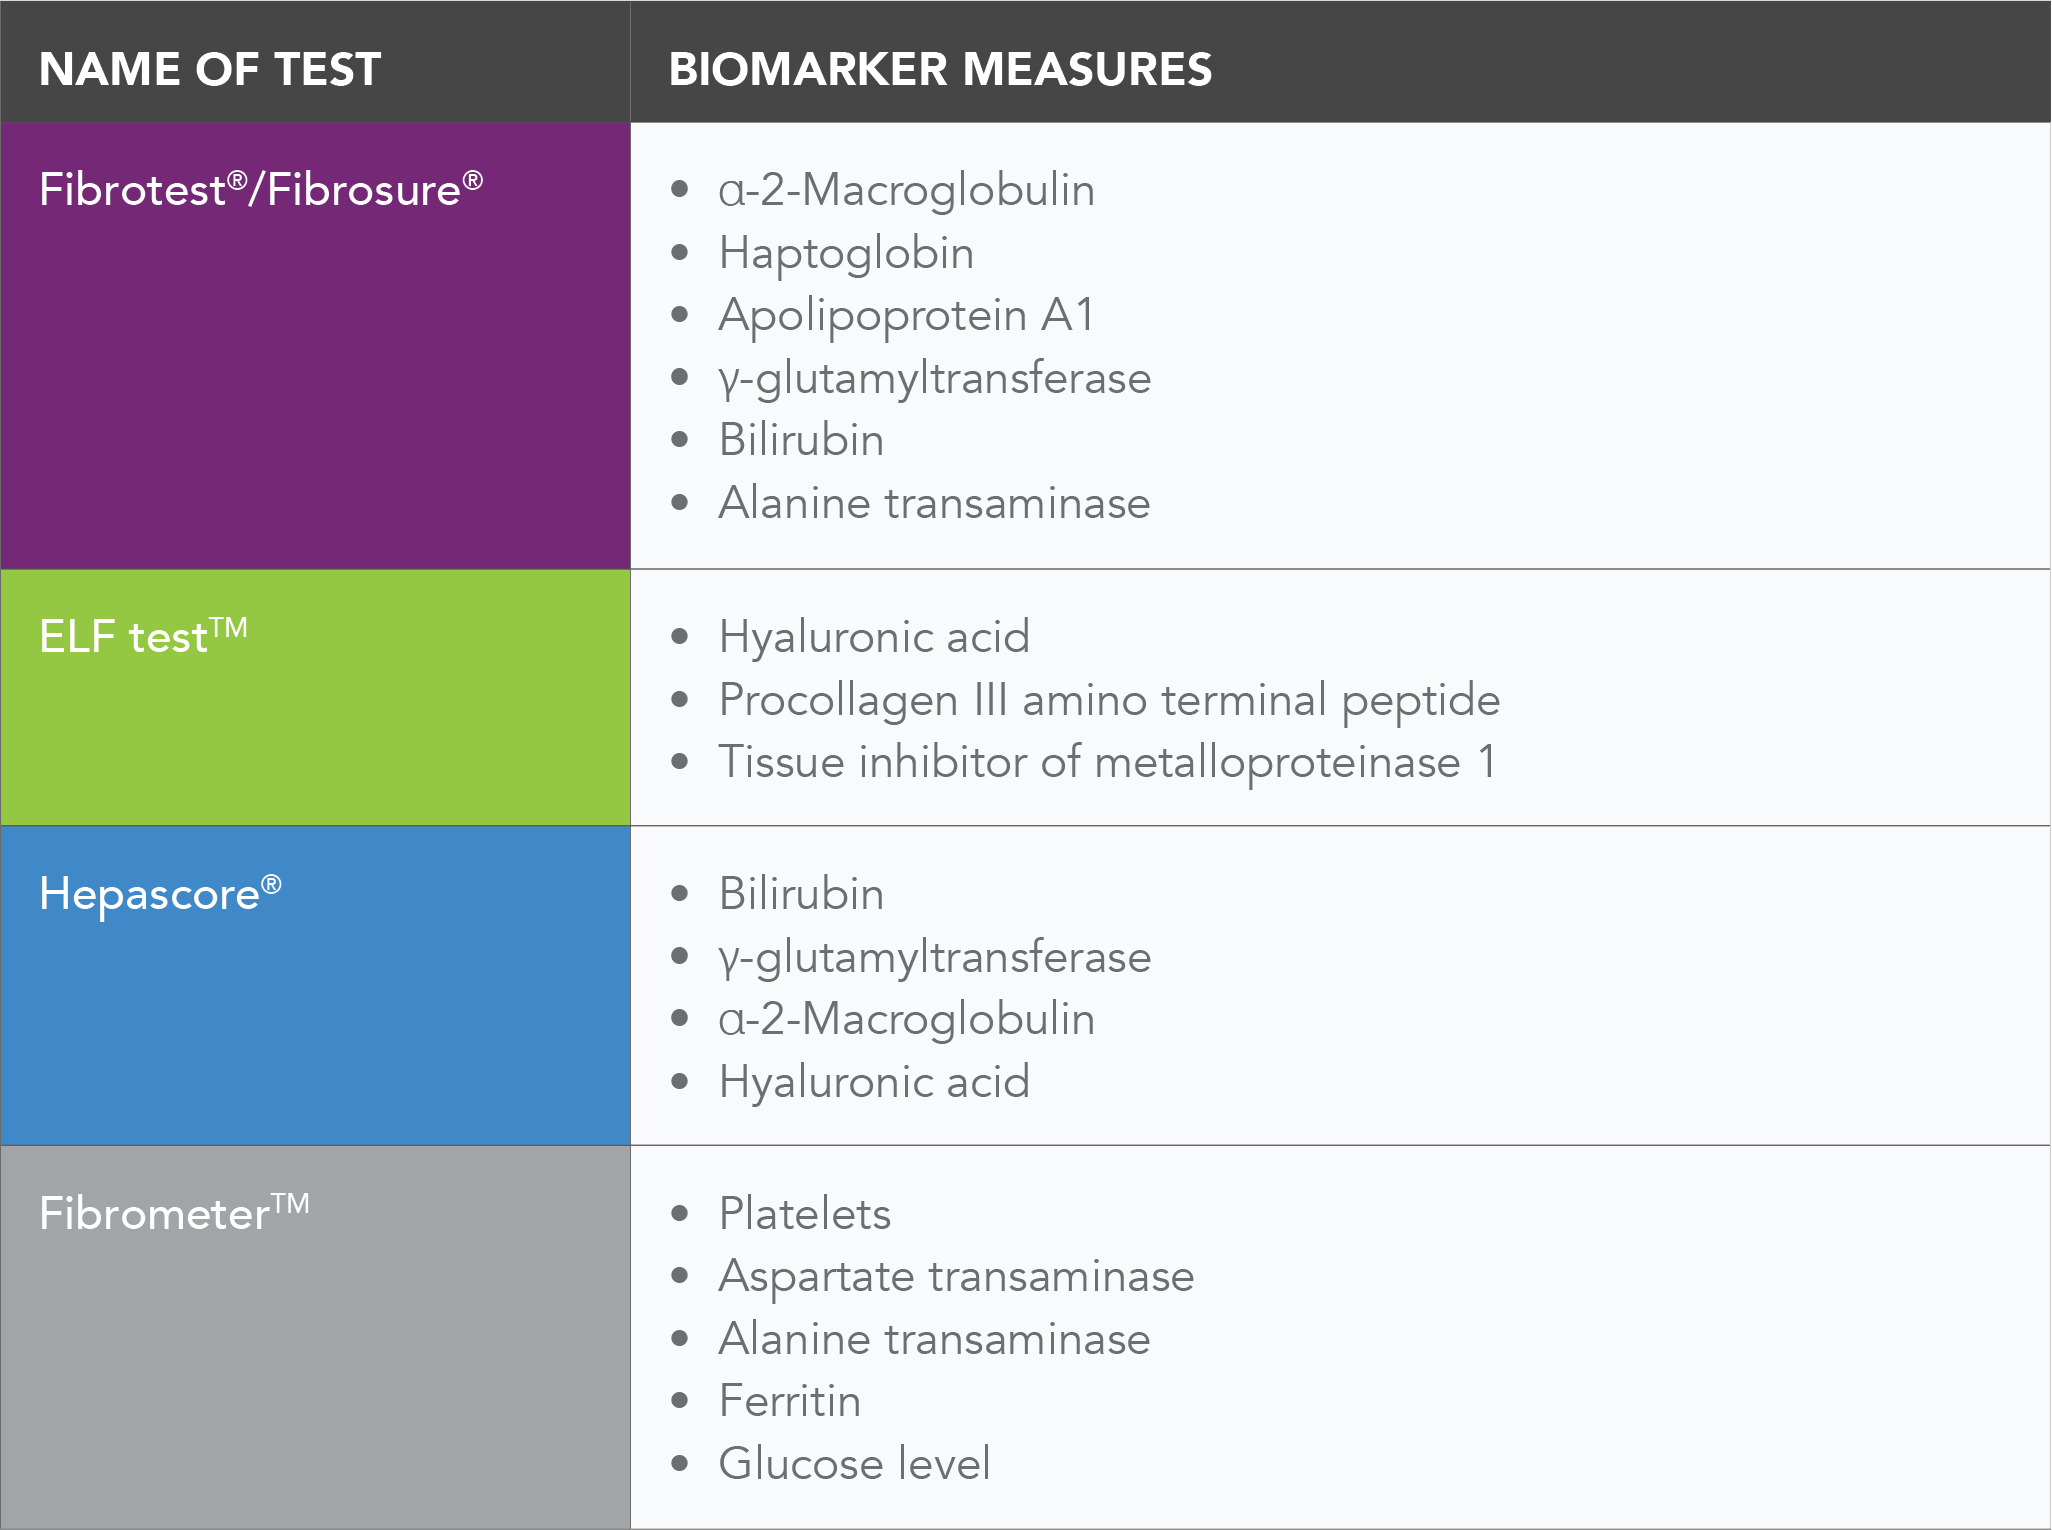Select Hyaluronic acid under Hepascore
The height and width of the screenshot is (1530, 2052).
pyautogui.click(x=874, y=1082)
